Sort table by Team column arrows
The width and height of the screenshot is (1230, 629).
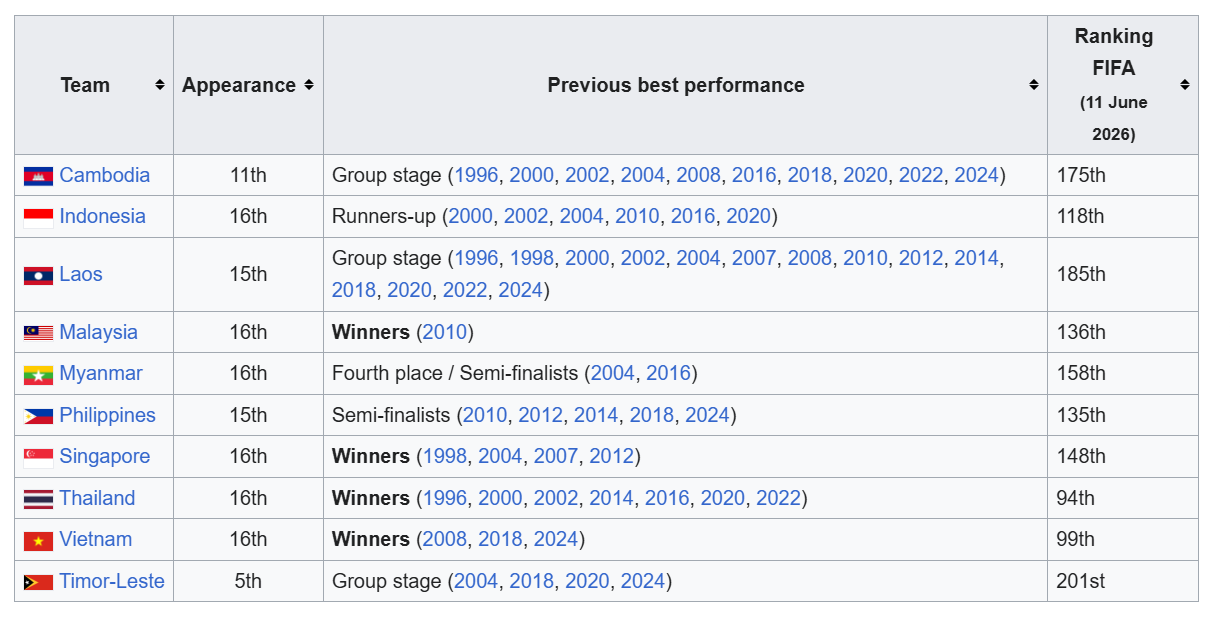pos(159,85)
